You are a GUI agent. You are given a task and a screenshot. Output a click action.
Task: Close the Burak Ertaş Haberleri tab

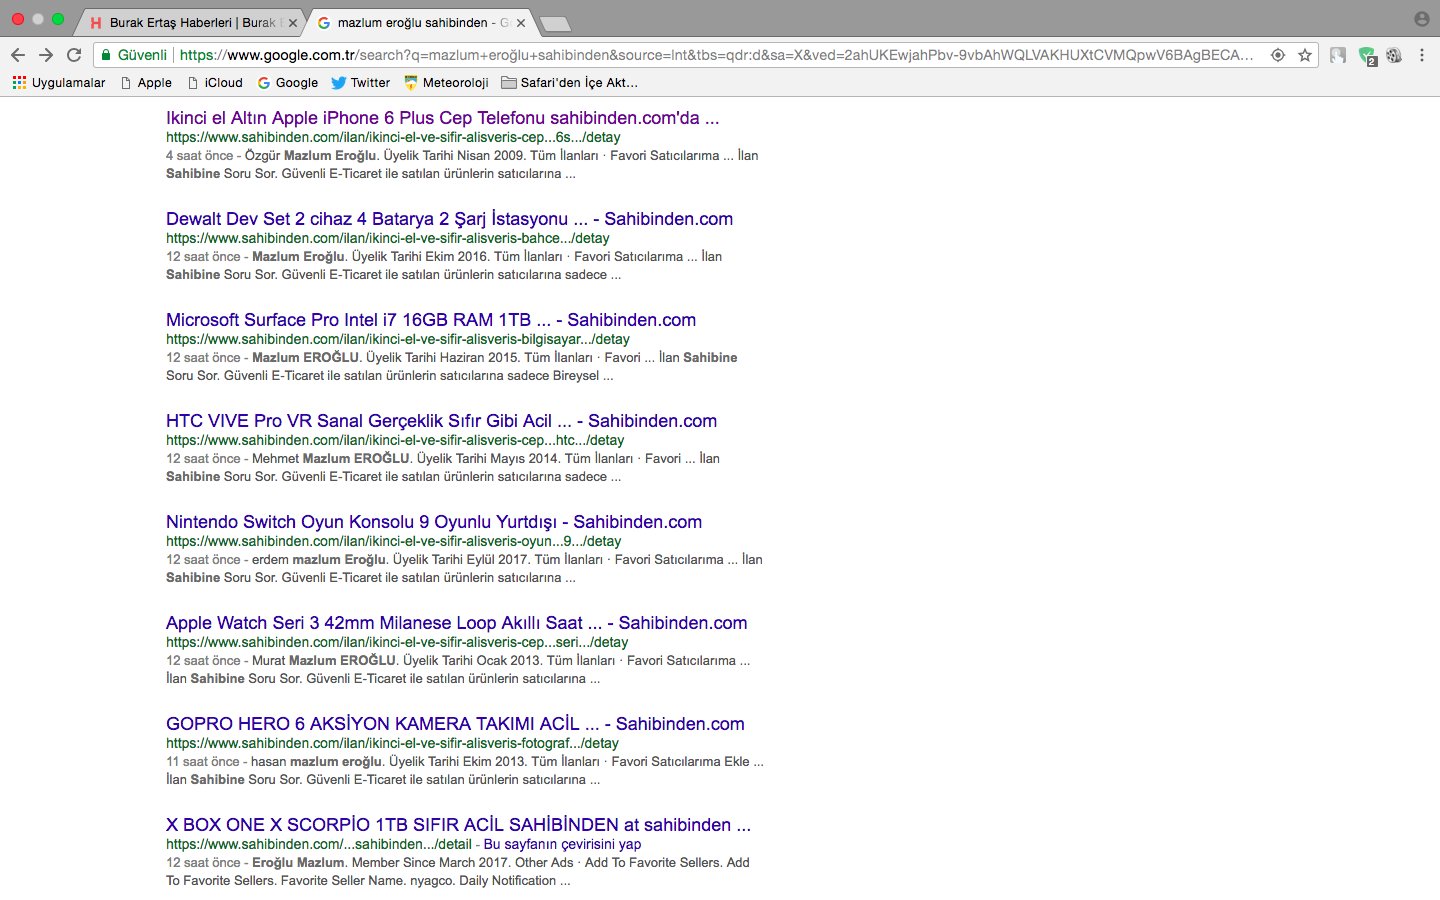click(293, 22)
